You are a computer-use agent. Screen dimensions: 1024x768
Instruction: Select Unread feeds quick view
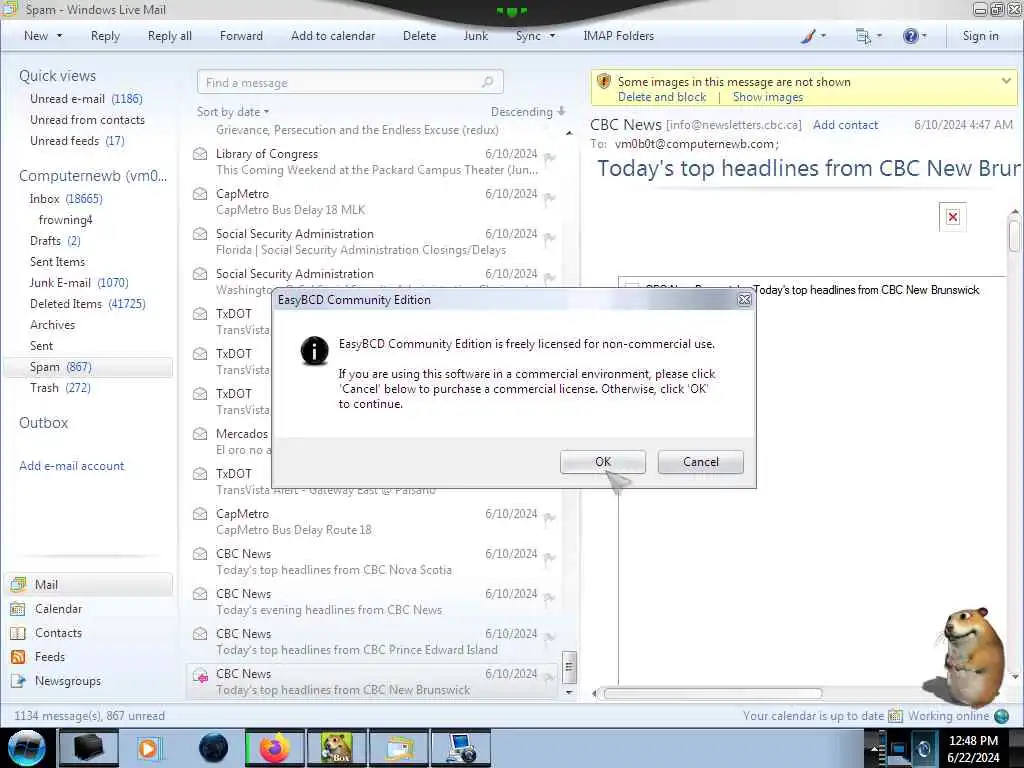[76, 140]
